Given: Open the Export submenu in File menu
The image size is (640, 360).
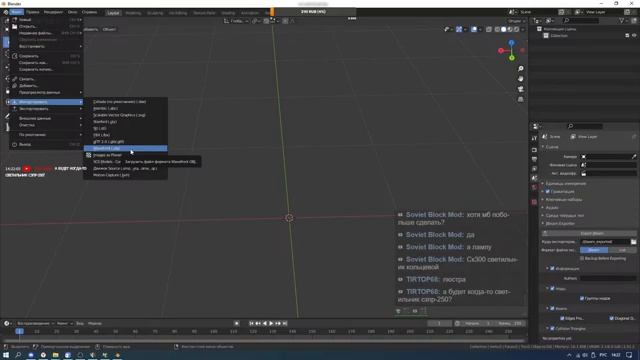Looking at the screenshot, I should (46, 109).
